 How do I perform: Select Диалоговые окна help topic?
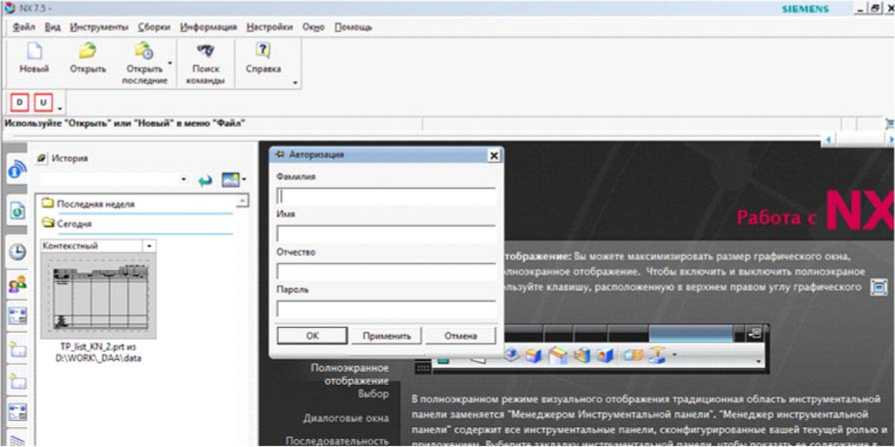pyautogui.click(x=346, y=418)
